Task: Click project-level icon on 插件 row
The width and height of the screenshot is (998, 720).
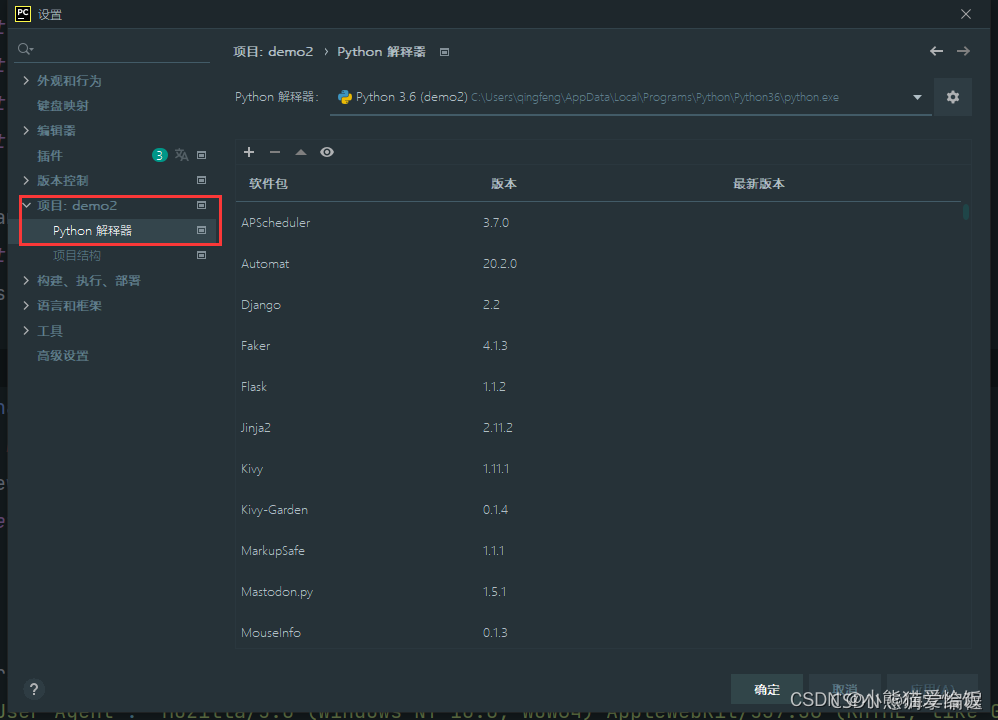Action: pyautogui.click(x=202, y=155)
